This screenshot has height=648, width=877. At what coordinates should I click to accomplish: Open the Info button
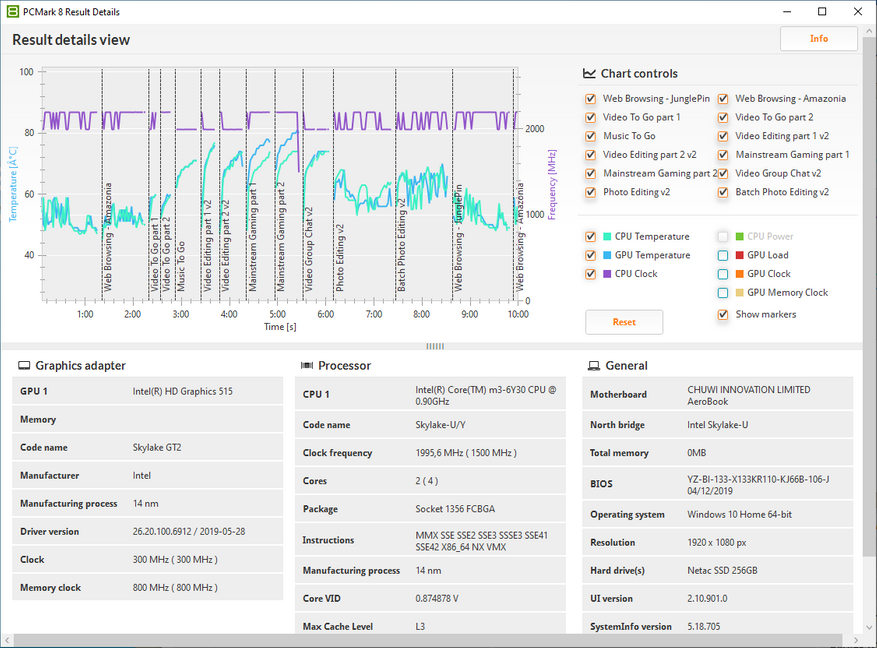[x=818, y=39]
